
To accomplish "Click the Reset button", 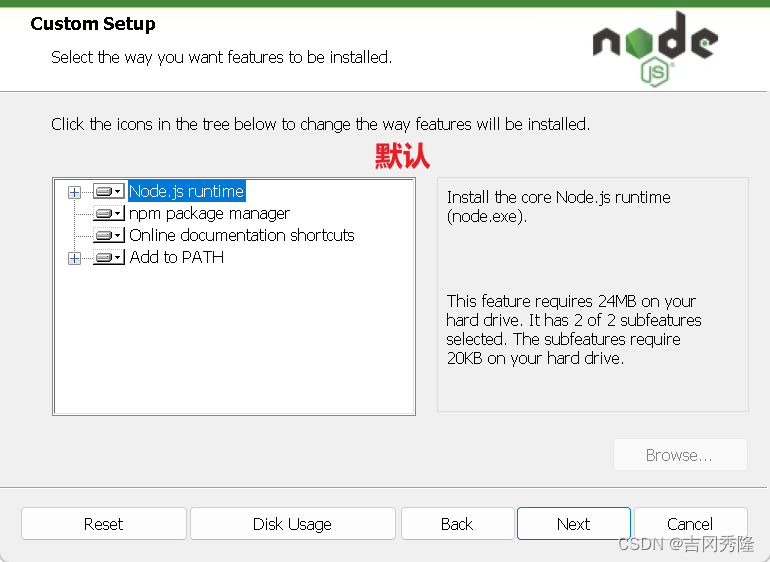I will point(104,524).
